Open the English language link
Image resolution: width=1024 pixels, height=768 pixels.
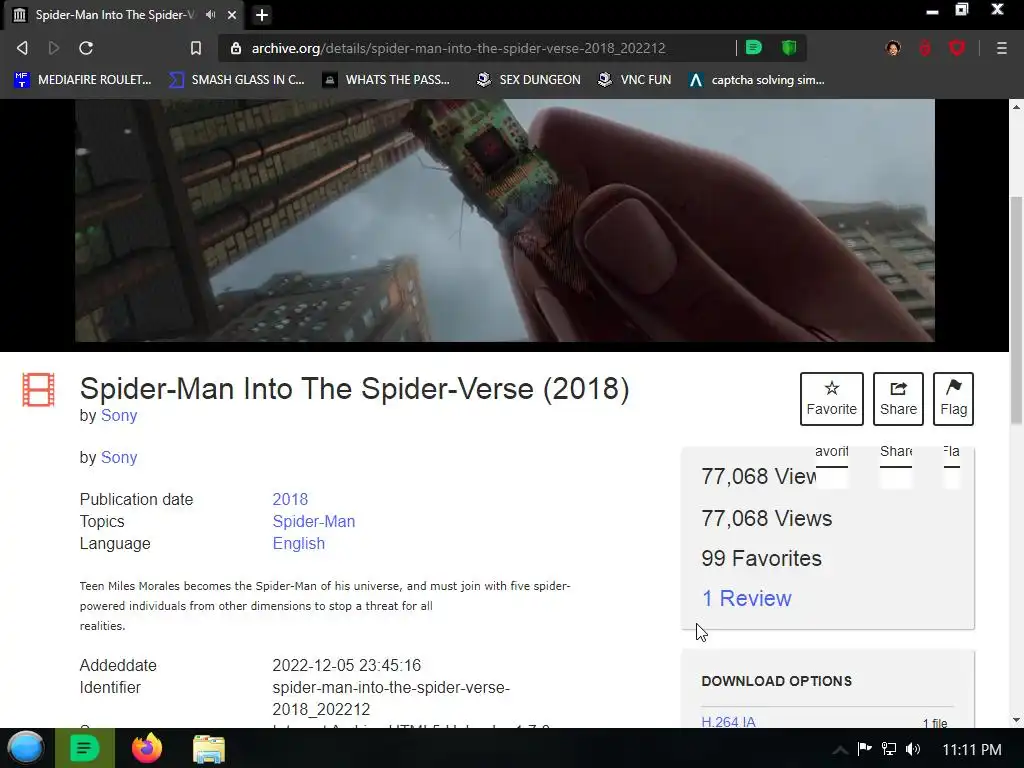tap(298, 543)
